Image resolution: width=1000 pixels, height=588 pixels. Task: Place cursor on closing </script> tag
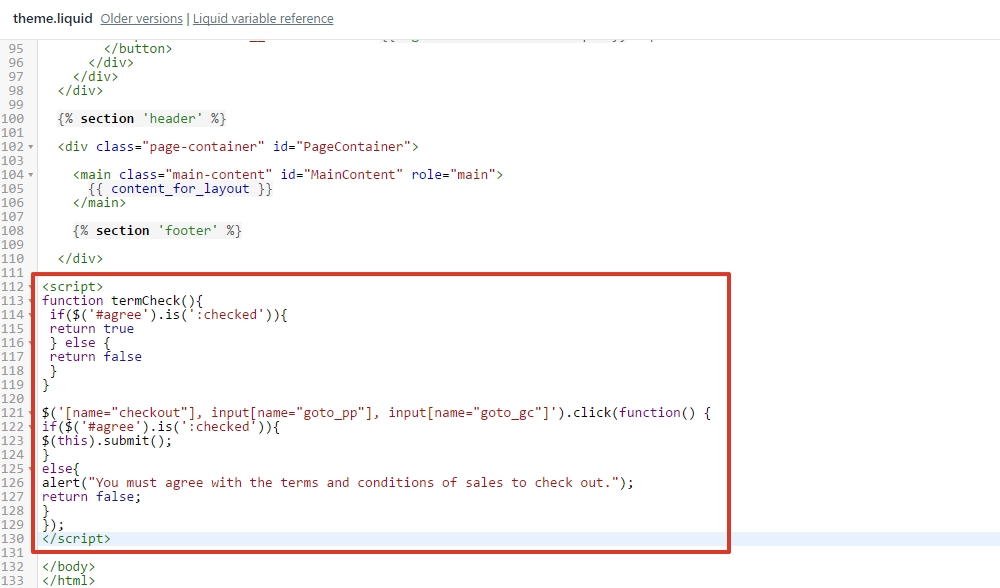pos(76,539)
